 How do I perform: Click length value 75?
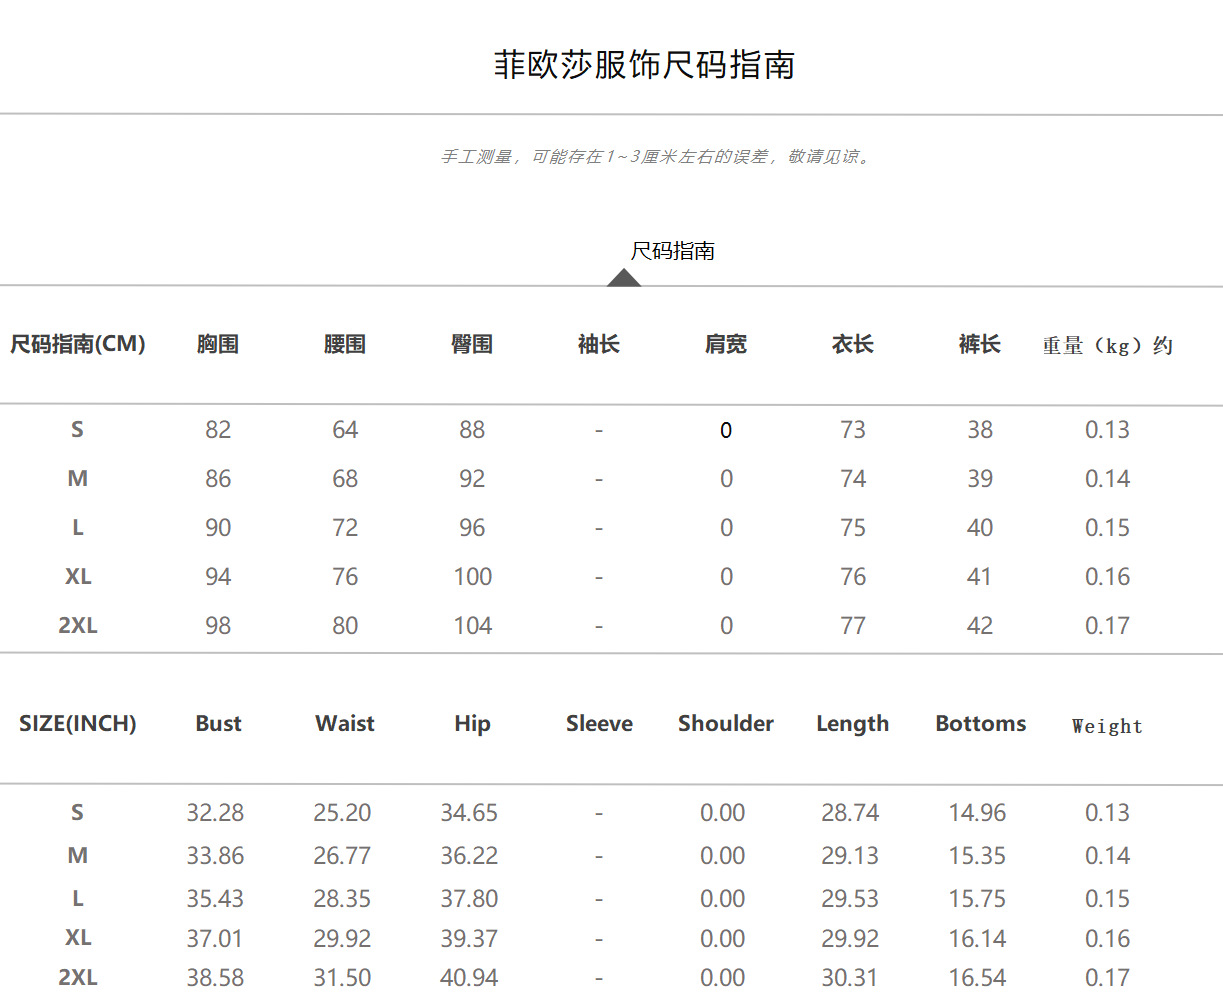pos(853,528)
